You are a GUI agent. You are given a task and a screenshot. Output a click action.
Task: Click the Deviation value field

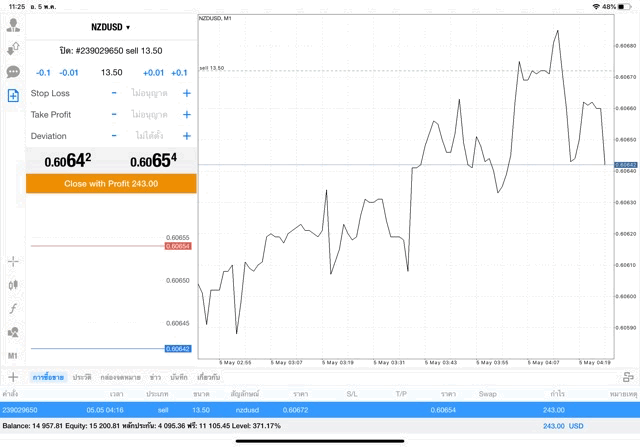tap(149, 136)
